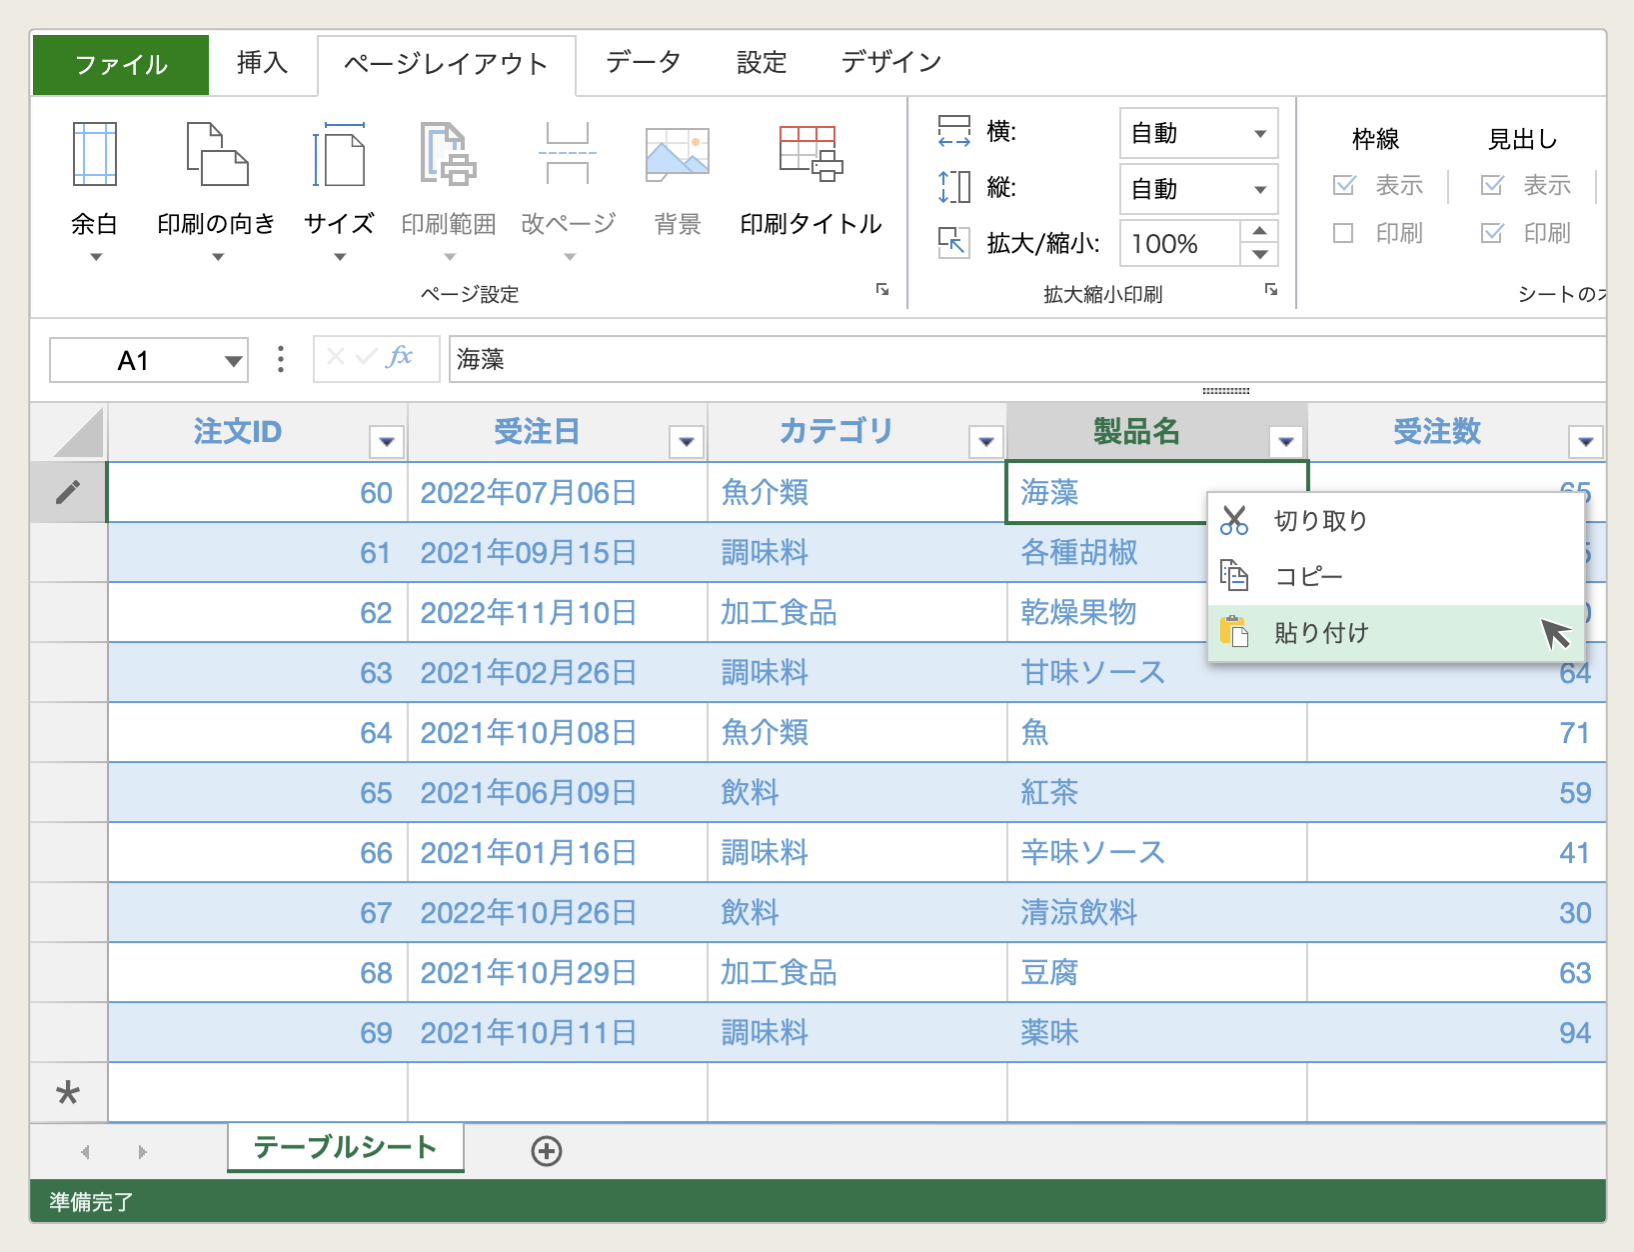Open the 受注数 column filter dropdown
The height and width of the screenshot is (1252, 1634).
(1586, 441)
